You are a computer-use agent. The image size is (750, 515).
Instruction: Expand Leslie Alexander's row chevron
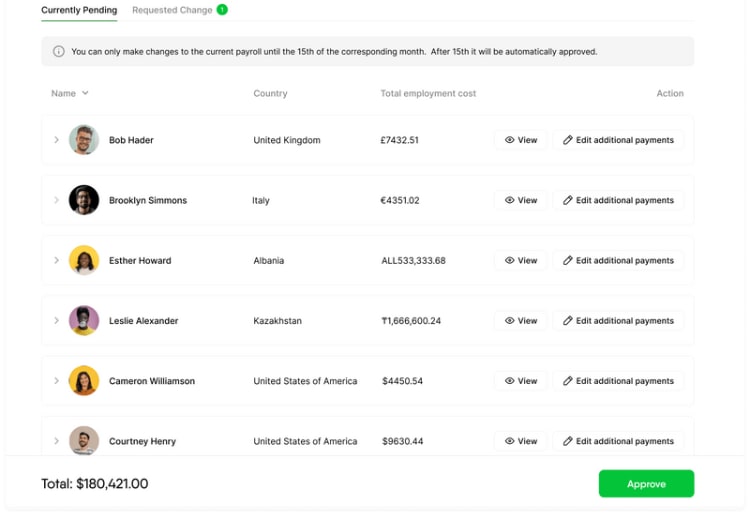pos(56,321)
